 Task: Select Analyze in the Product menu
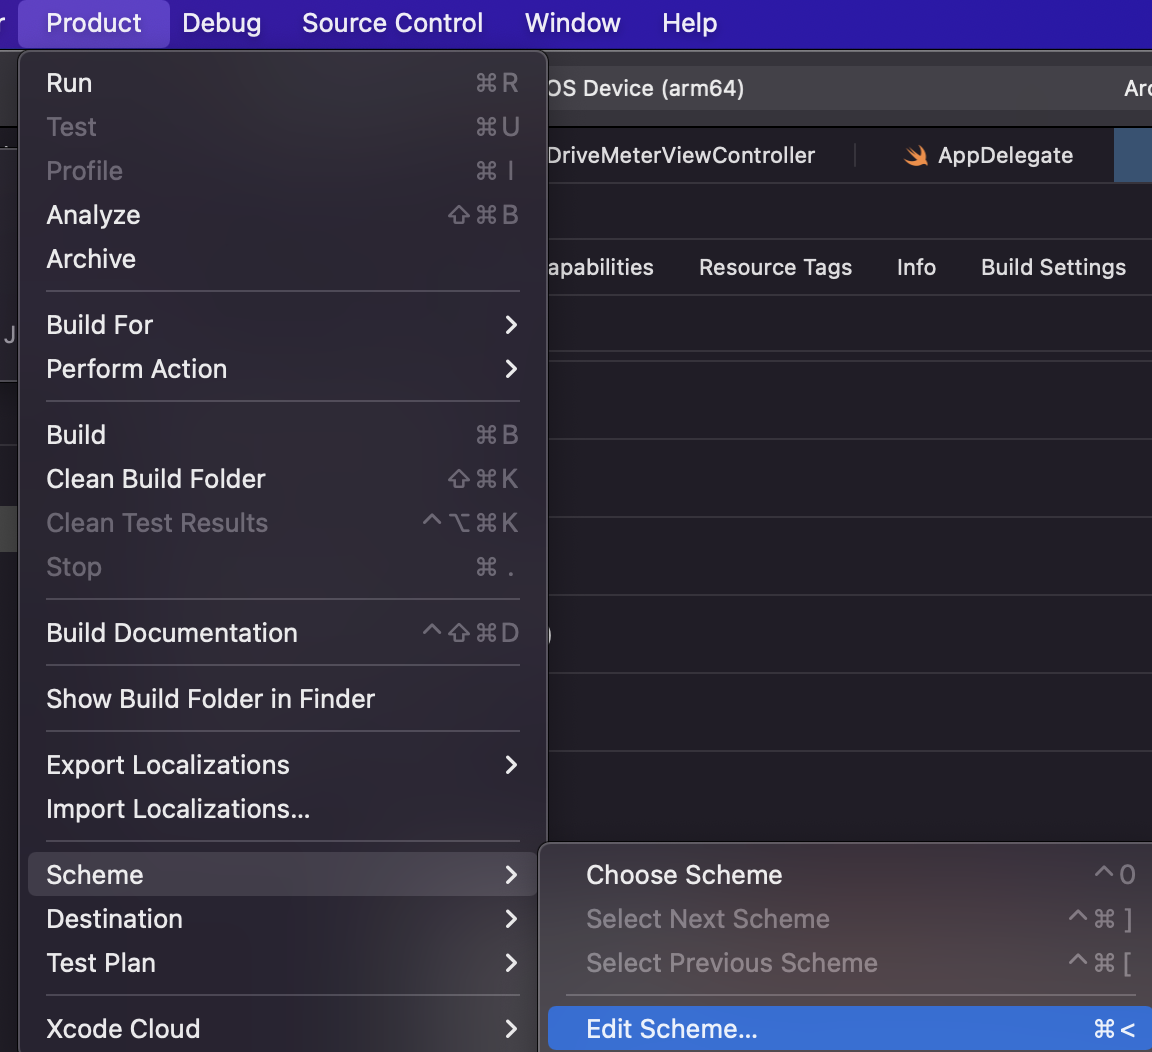pyautogui.click(x=283, y=215)
